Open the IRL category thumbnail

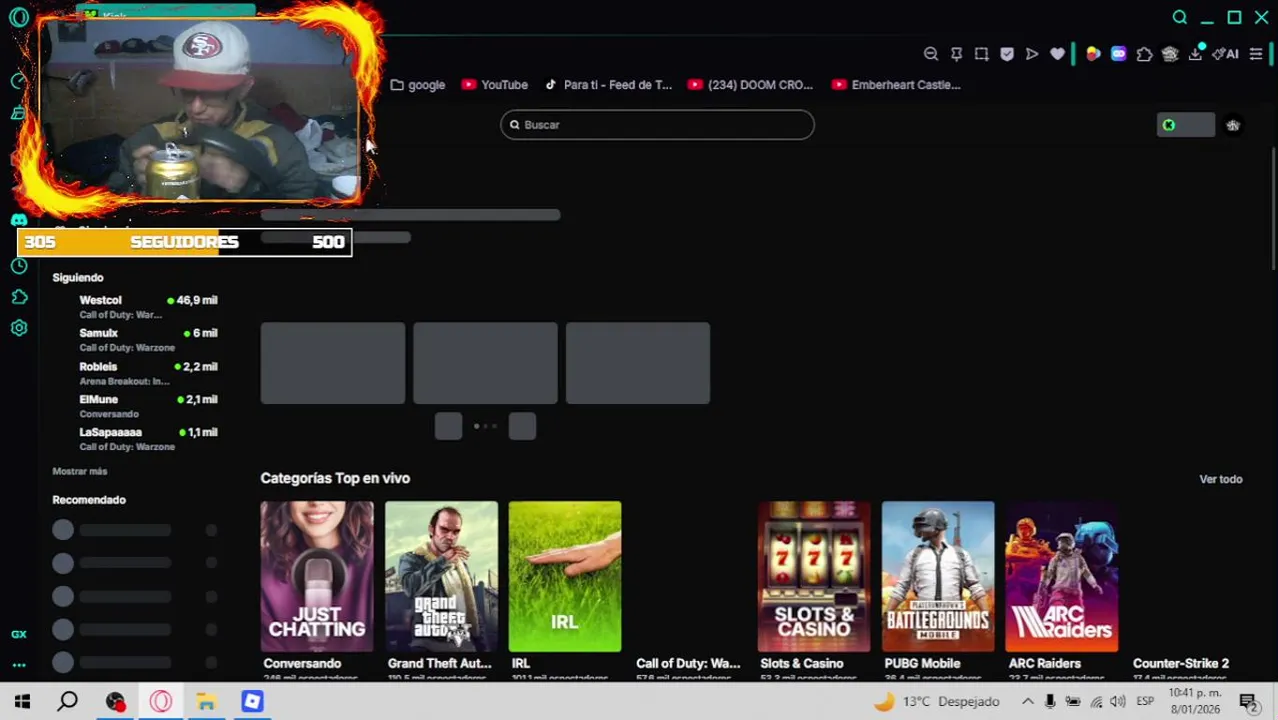click(565, 576)
